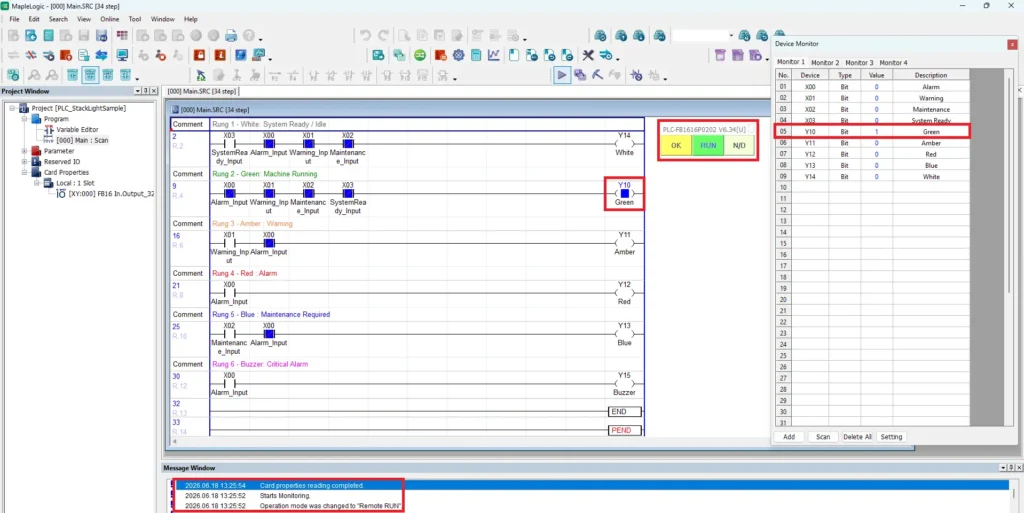This screenshot has width=1024, height=513.
Task: Click the Redo arrow icon
Action: point(383,35)
